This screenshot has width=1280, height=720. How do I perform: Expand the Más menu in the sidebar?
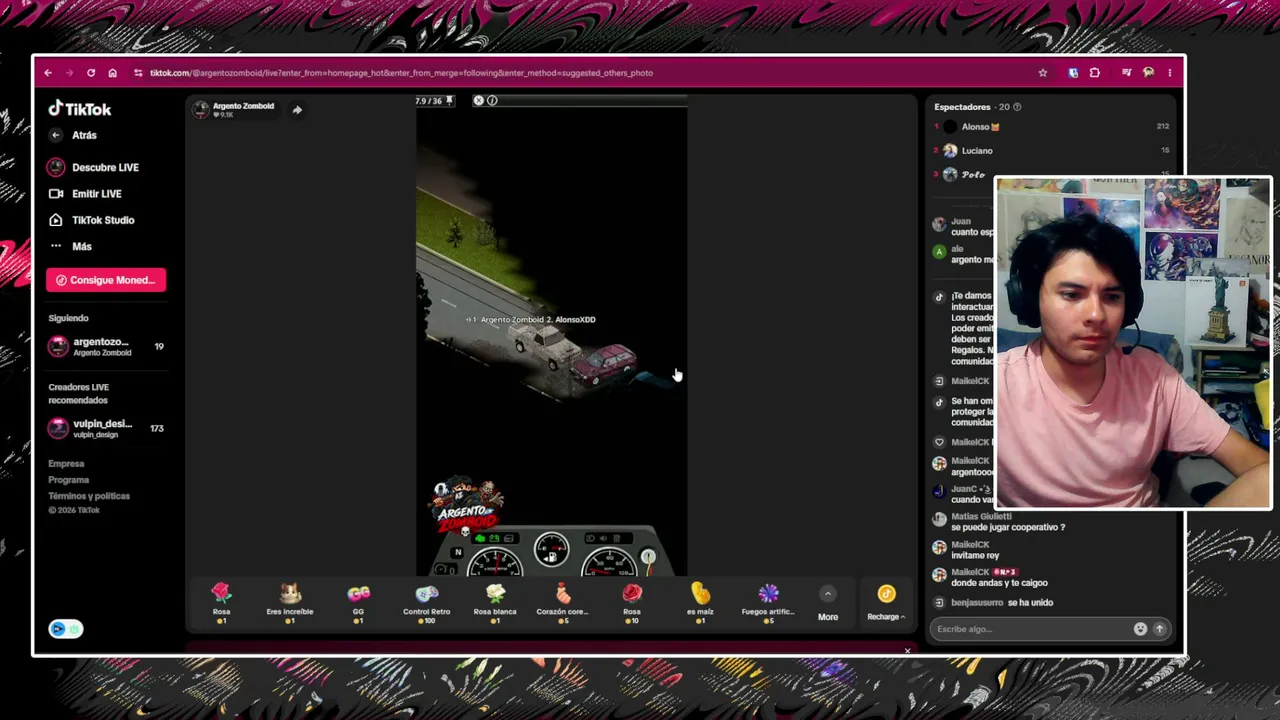click(x=70, y=246)
